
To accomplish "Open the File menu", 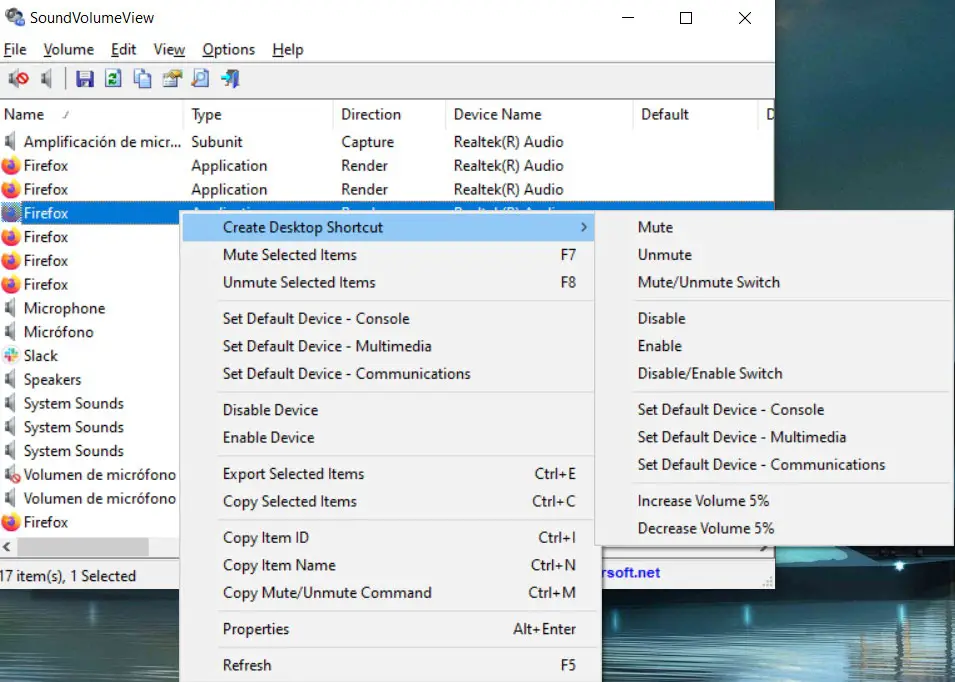I will [15, 49].
